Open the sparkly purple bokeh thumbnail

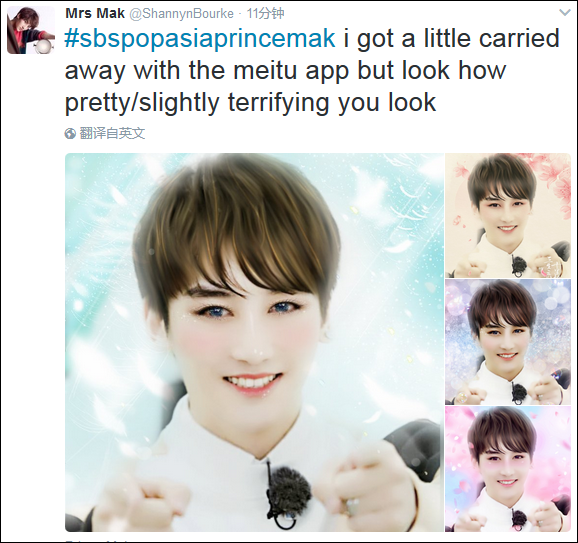pos(508,342)
